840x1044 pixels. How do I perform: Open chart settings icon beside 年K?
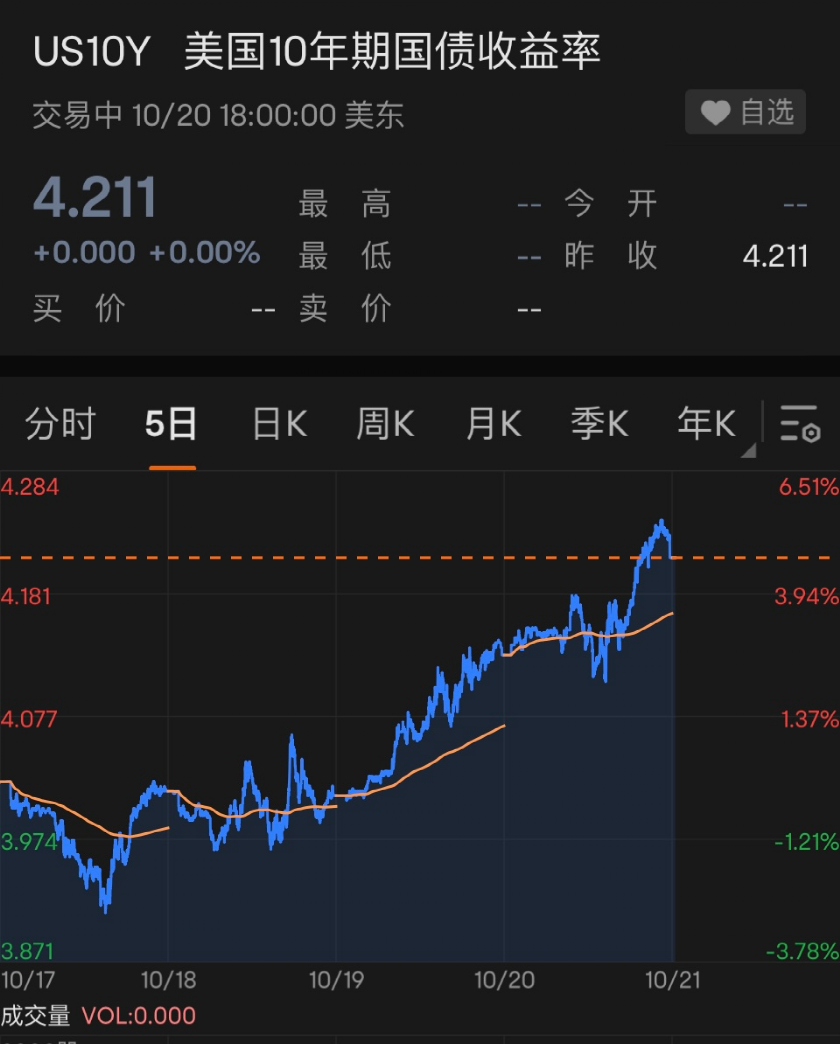coord(800,425)
